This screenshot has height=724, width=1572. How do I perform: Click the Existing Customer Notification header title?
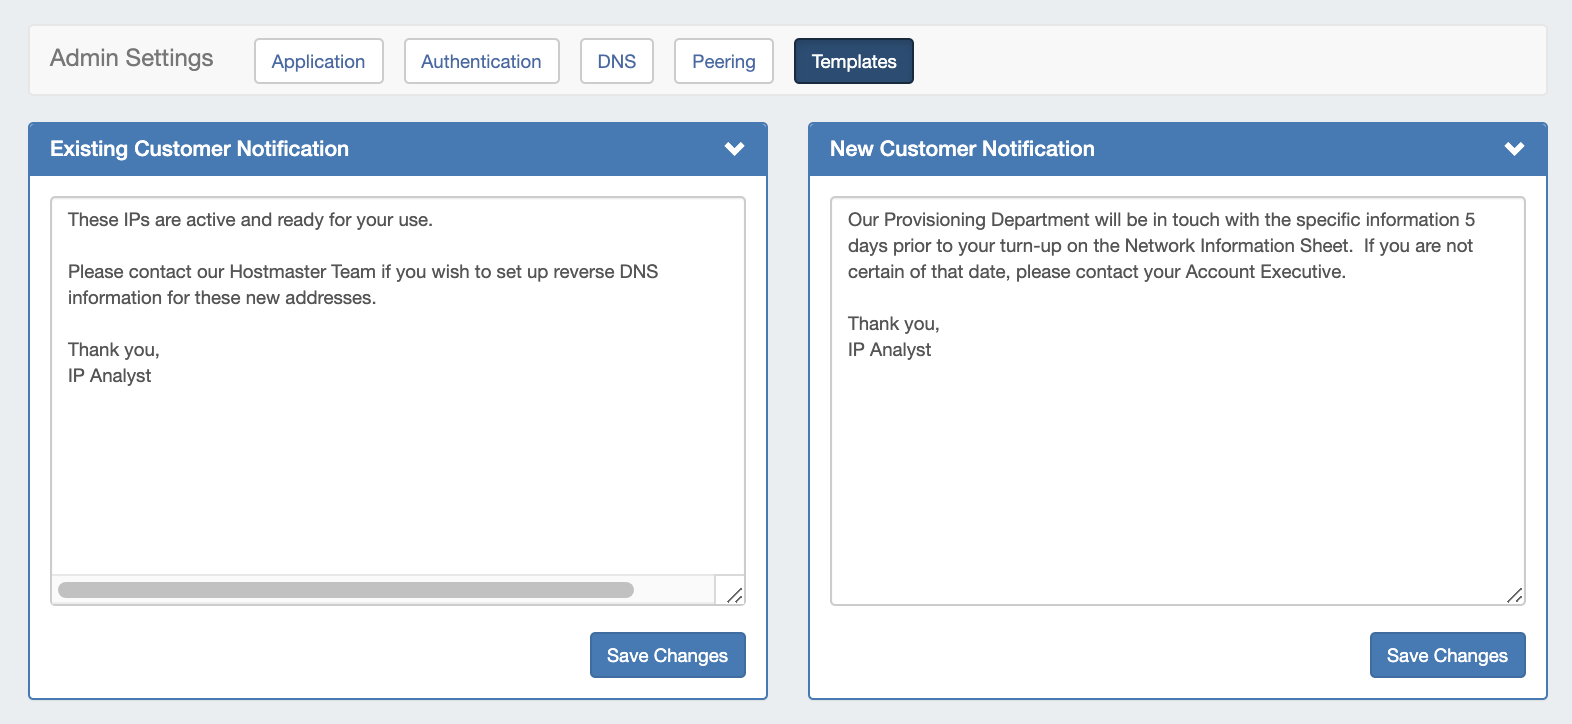click(199, 149)
